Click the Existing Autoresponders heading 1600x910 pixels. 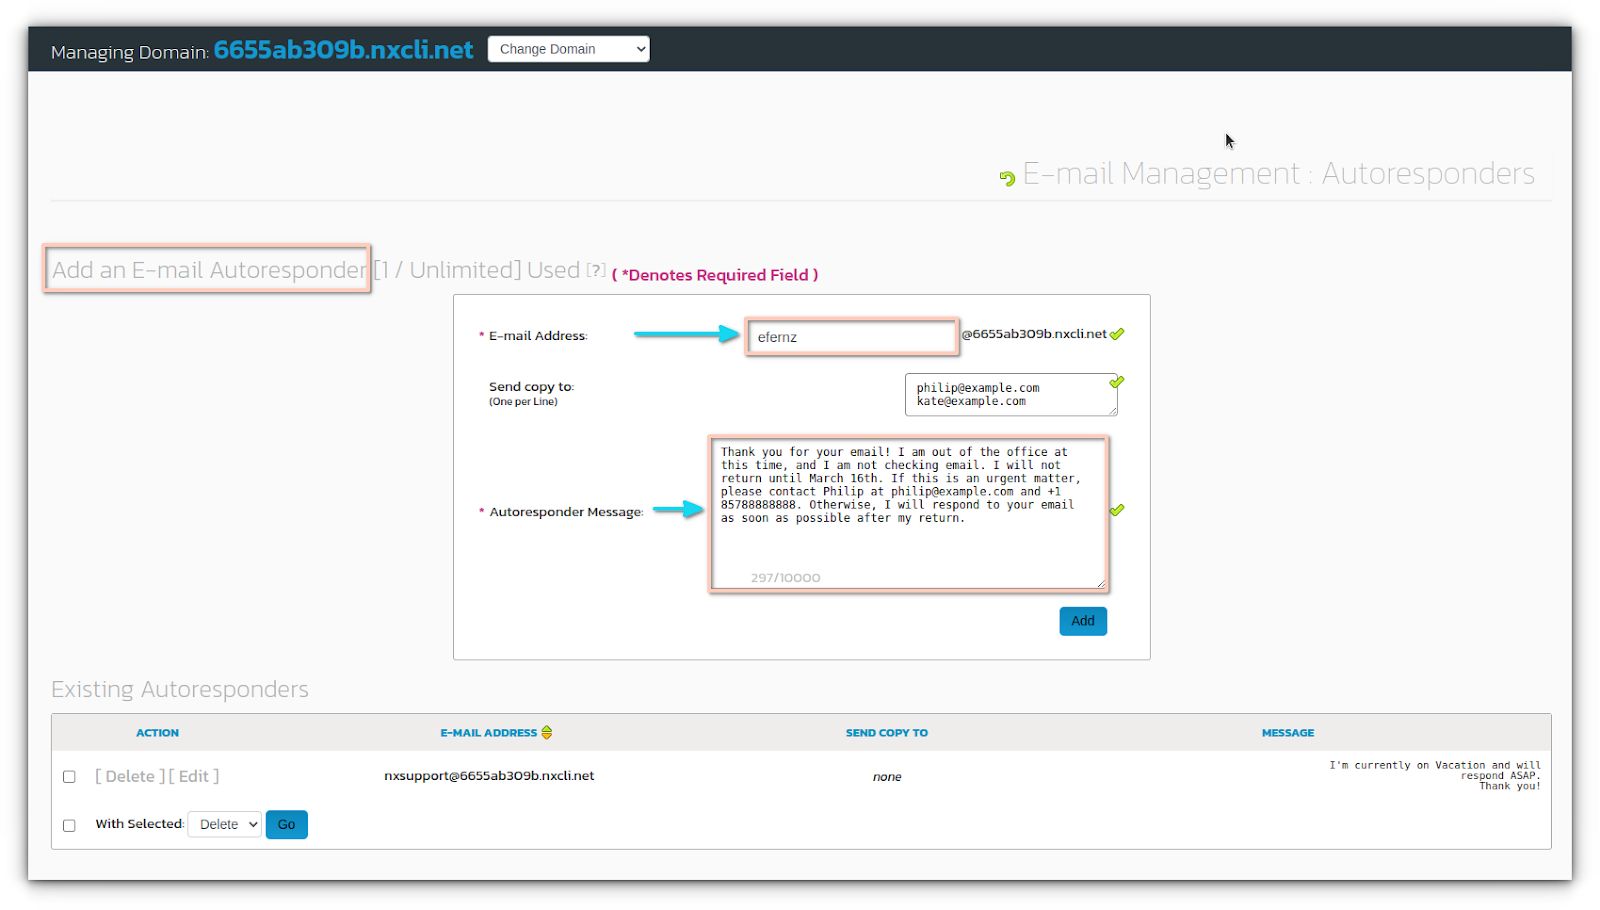coord(180,689)
